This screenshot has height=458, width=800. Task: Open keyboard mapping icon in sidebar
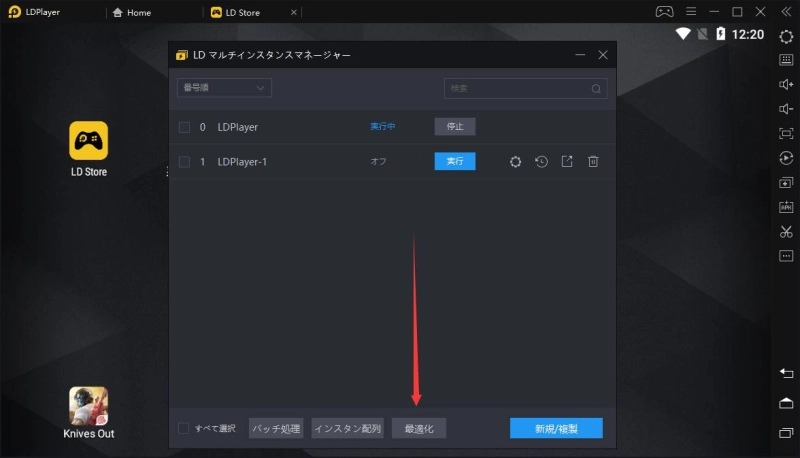click(786, 60)
